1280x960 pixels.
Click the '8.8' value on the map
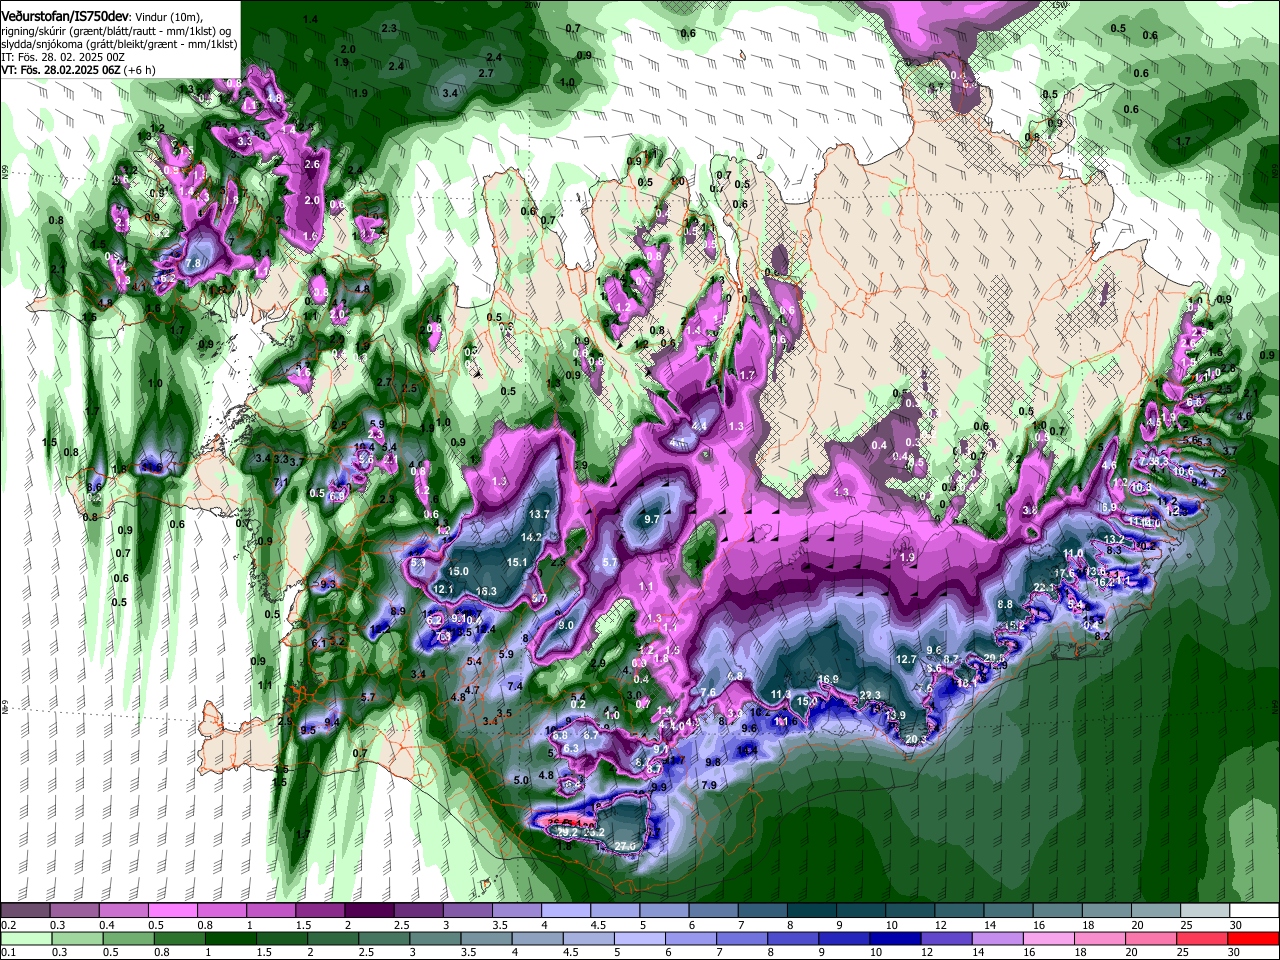[1005, 604]
